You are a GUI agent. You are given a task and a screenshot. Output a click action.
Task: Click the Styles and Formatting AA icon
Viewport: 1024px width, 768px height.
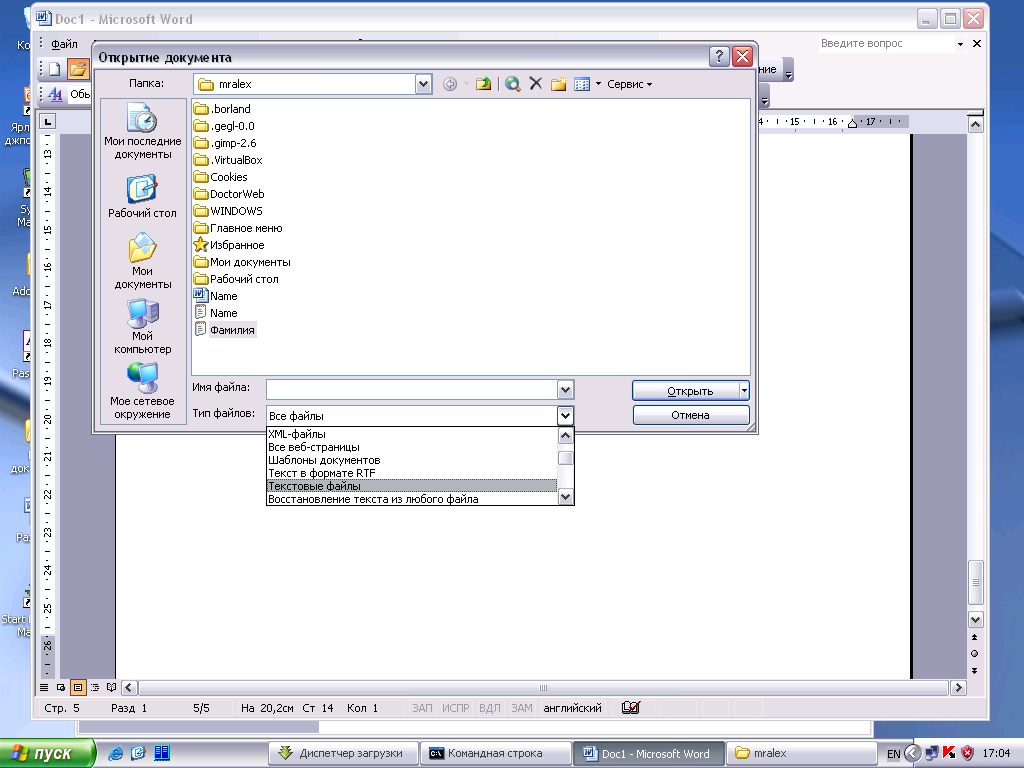56,95
